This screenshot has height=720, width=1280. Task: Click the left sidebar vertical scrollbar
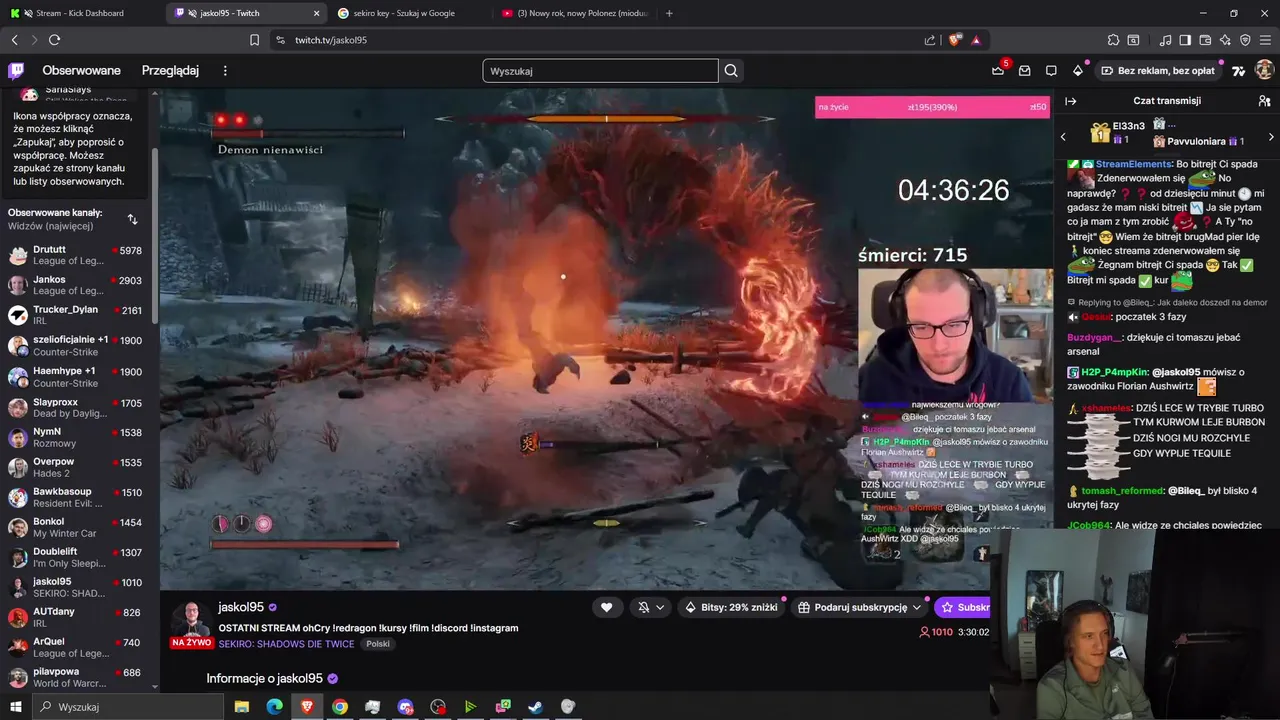point(155,235)
